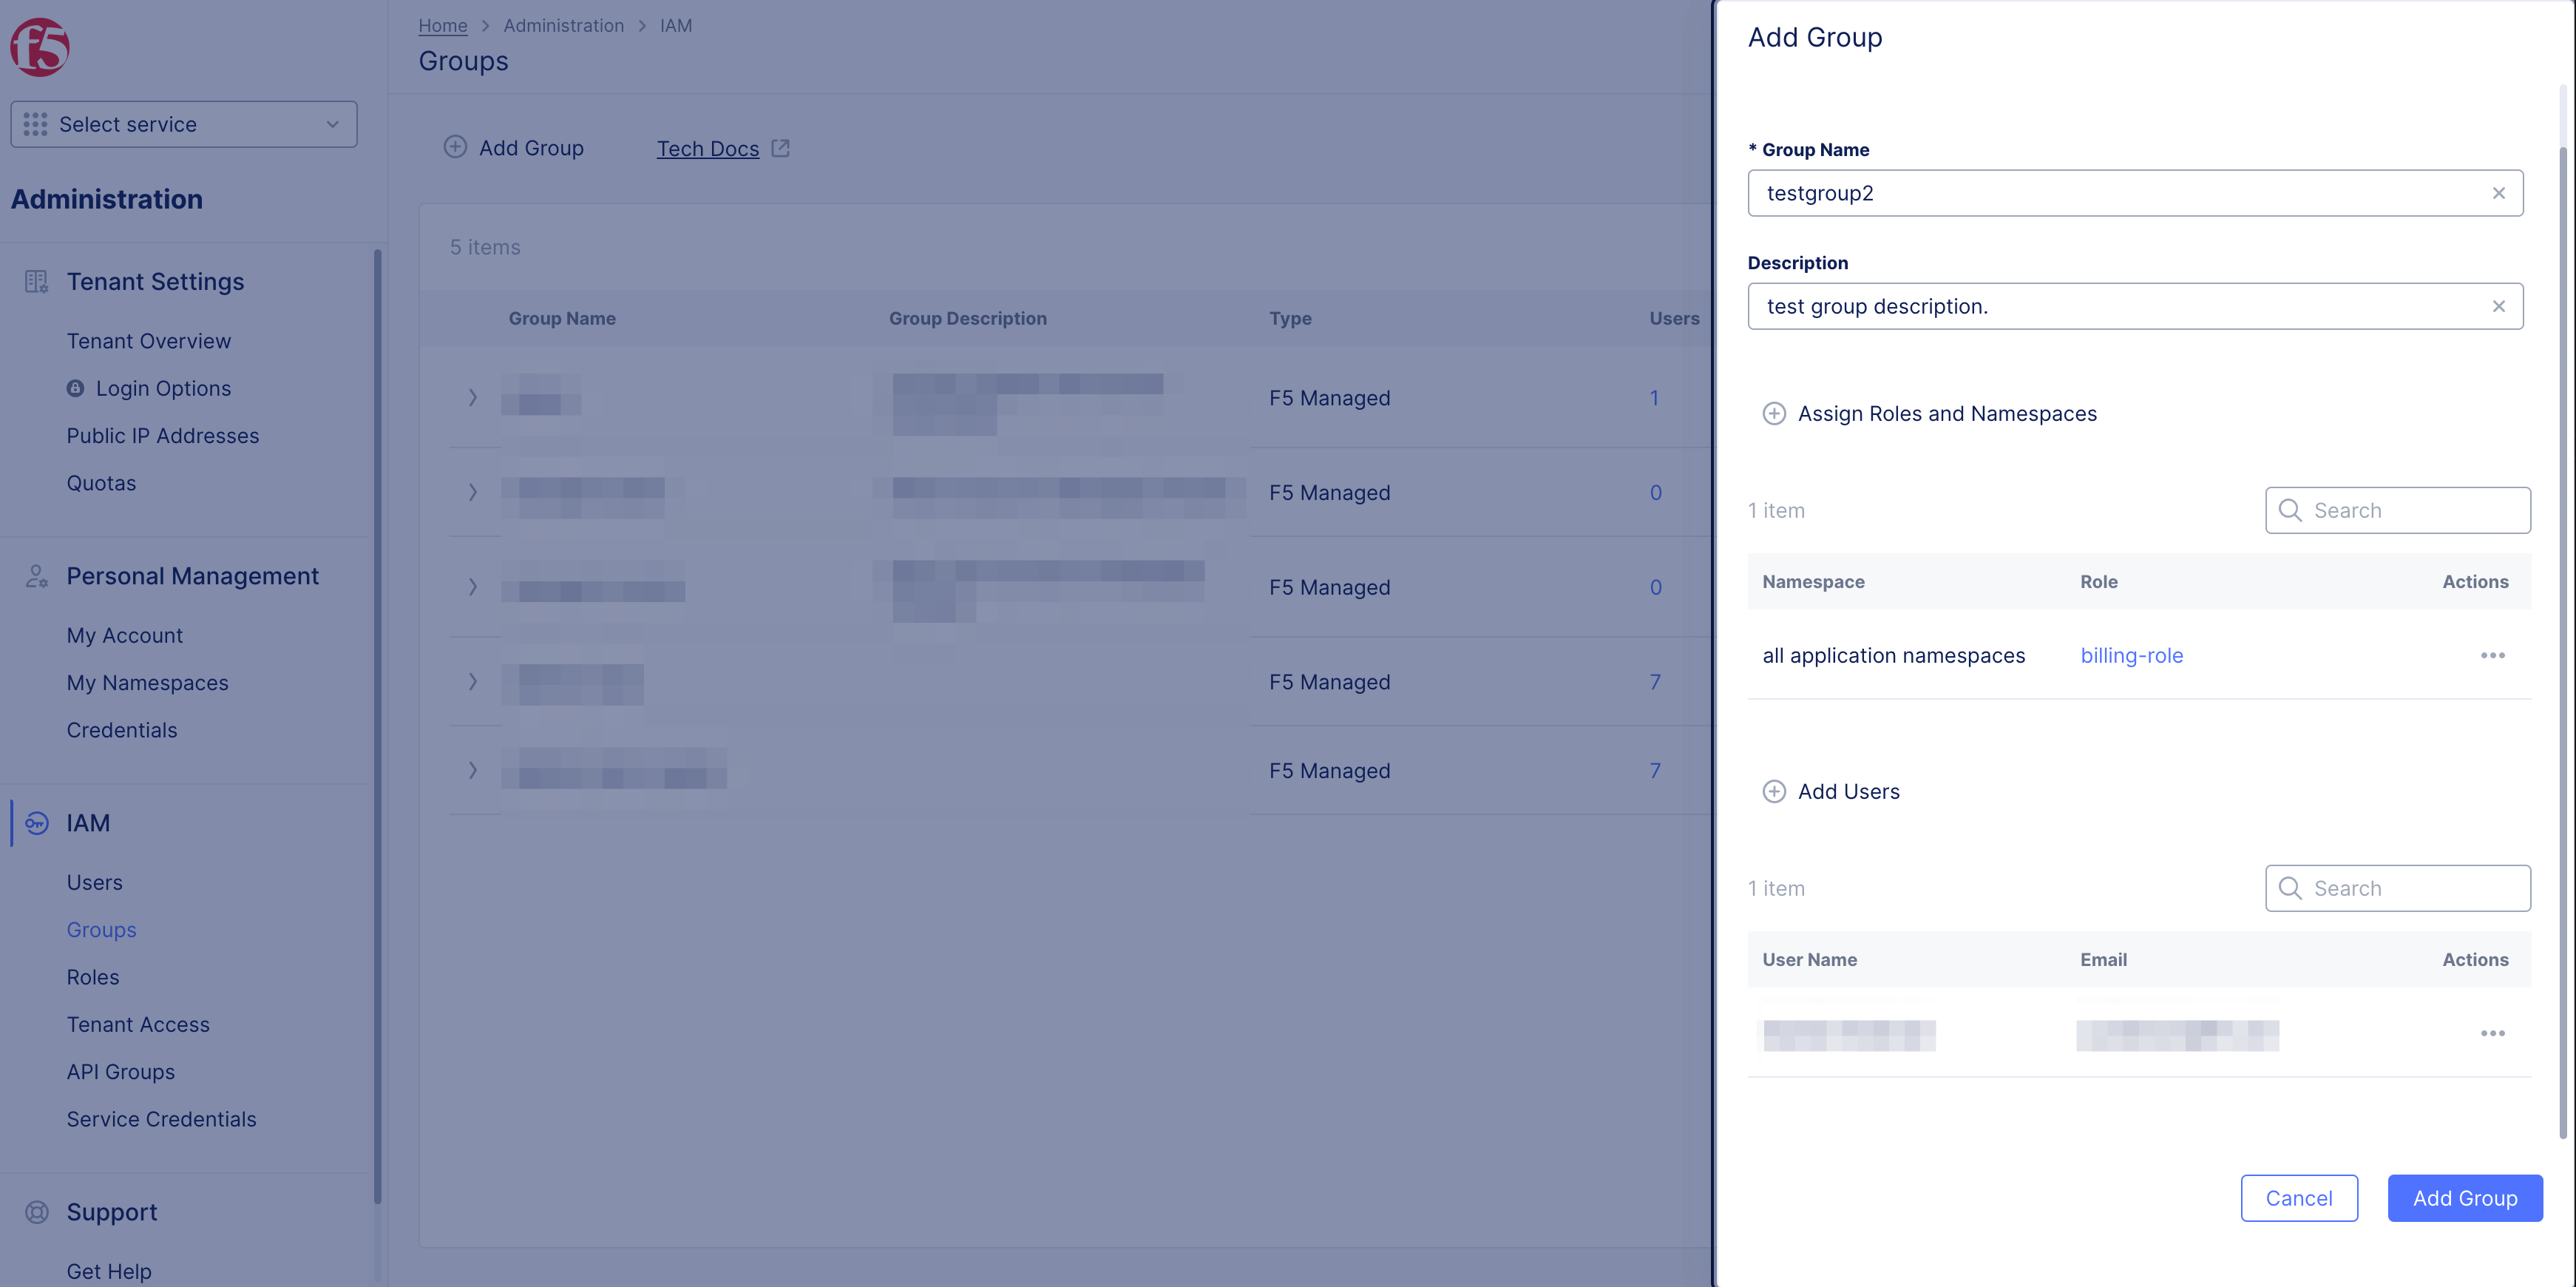Click the blue Add Group button
2576x1287 pixels.
(2464, 1198)
